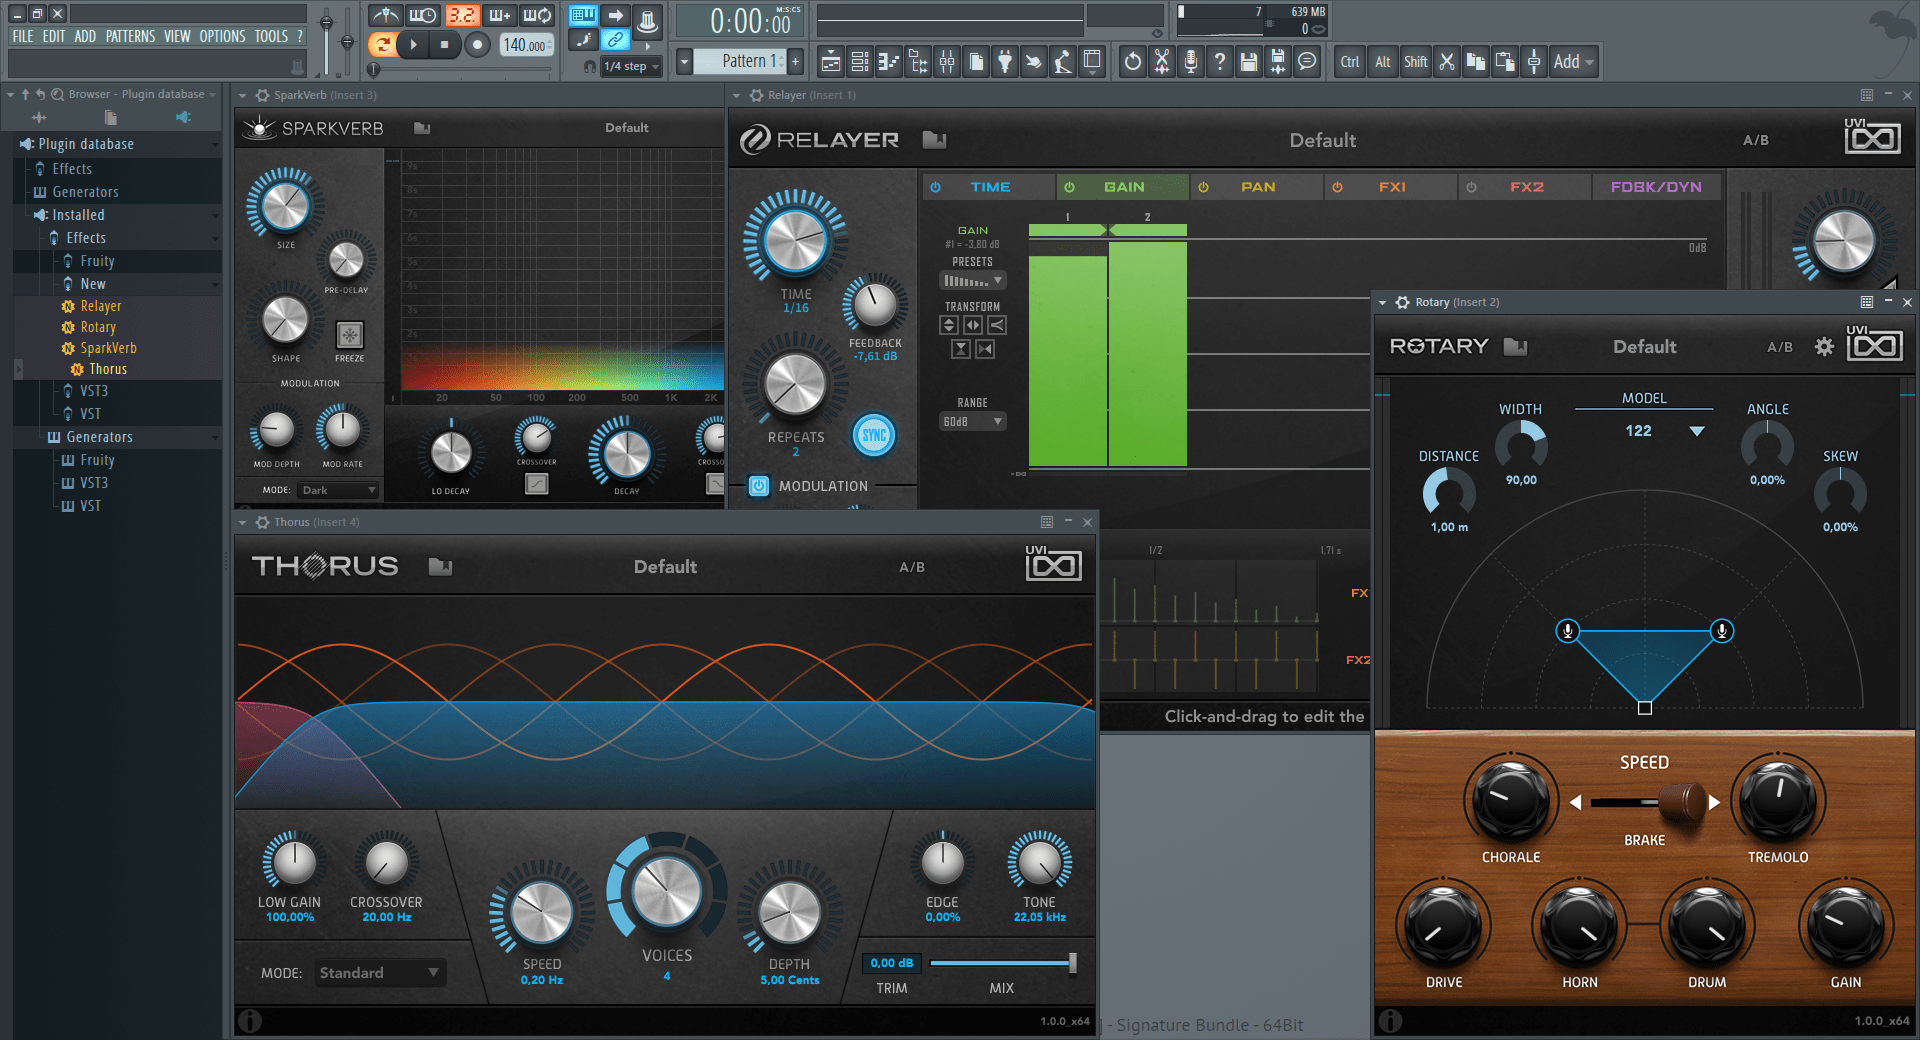The height and width of the screenshot is (1040, 1920).
Task: Click the plus button next to Pattern 1
Action: point(796,62)
